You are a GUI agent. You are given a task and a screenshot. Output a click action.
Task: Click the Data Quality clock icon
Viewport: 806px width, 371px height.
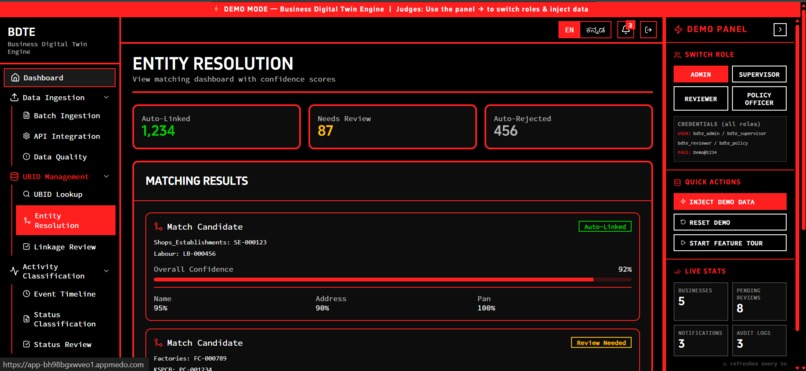pyautogui.click(x=26, y=157)
